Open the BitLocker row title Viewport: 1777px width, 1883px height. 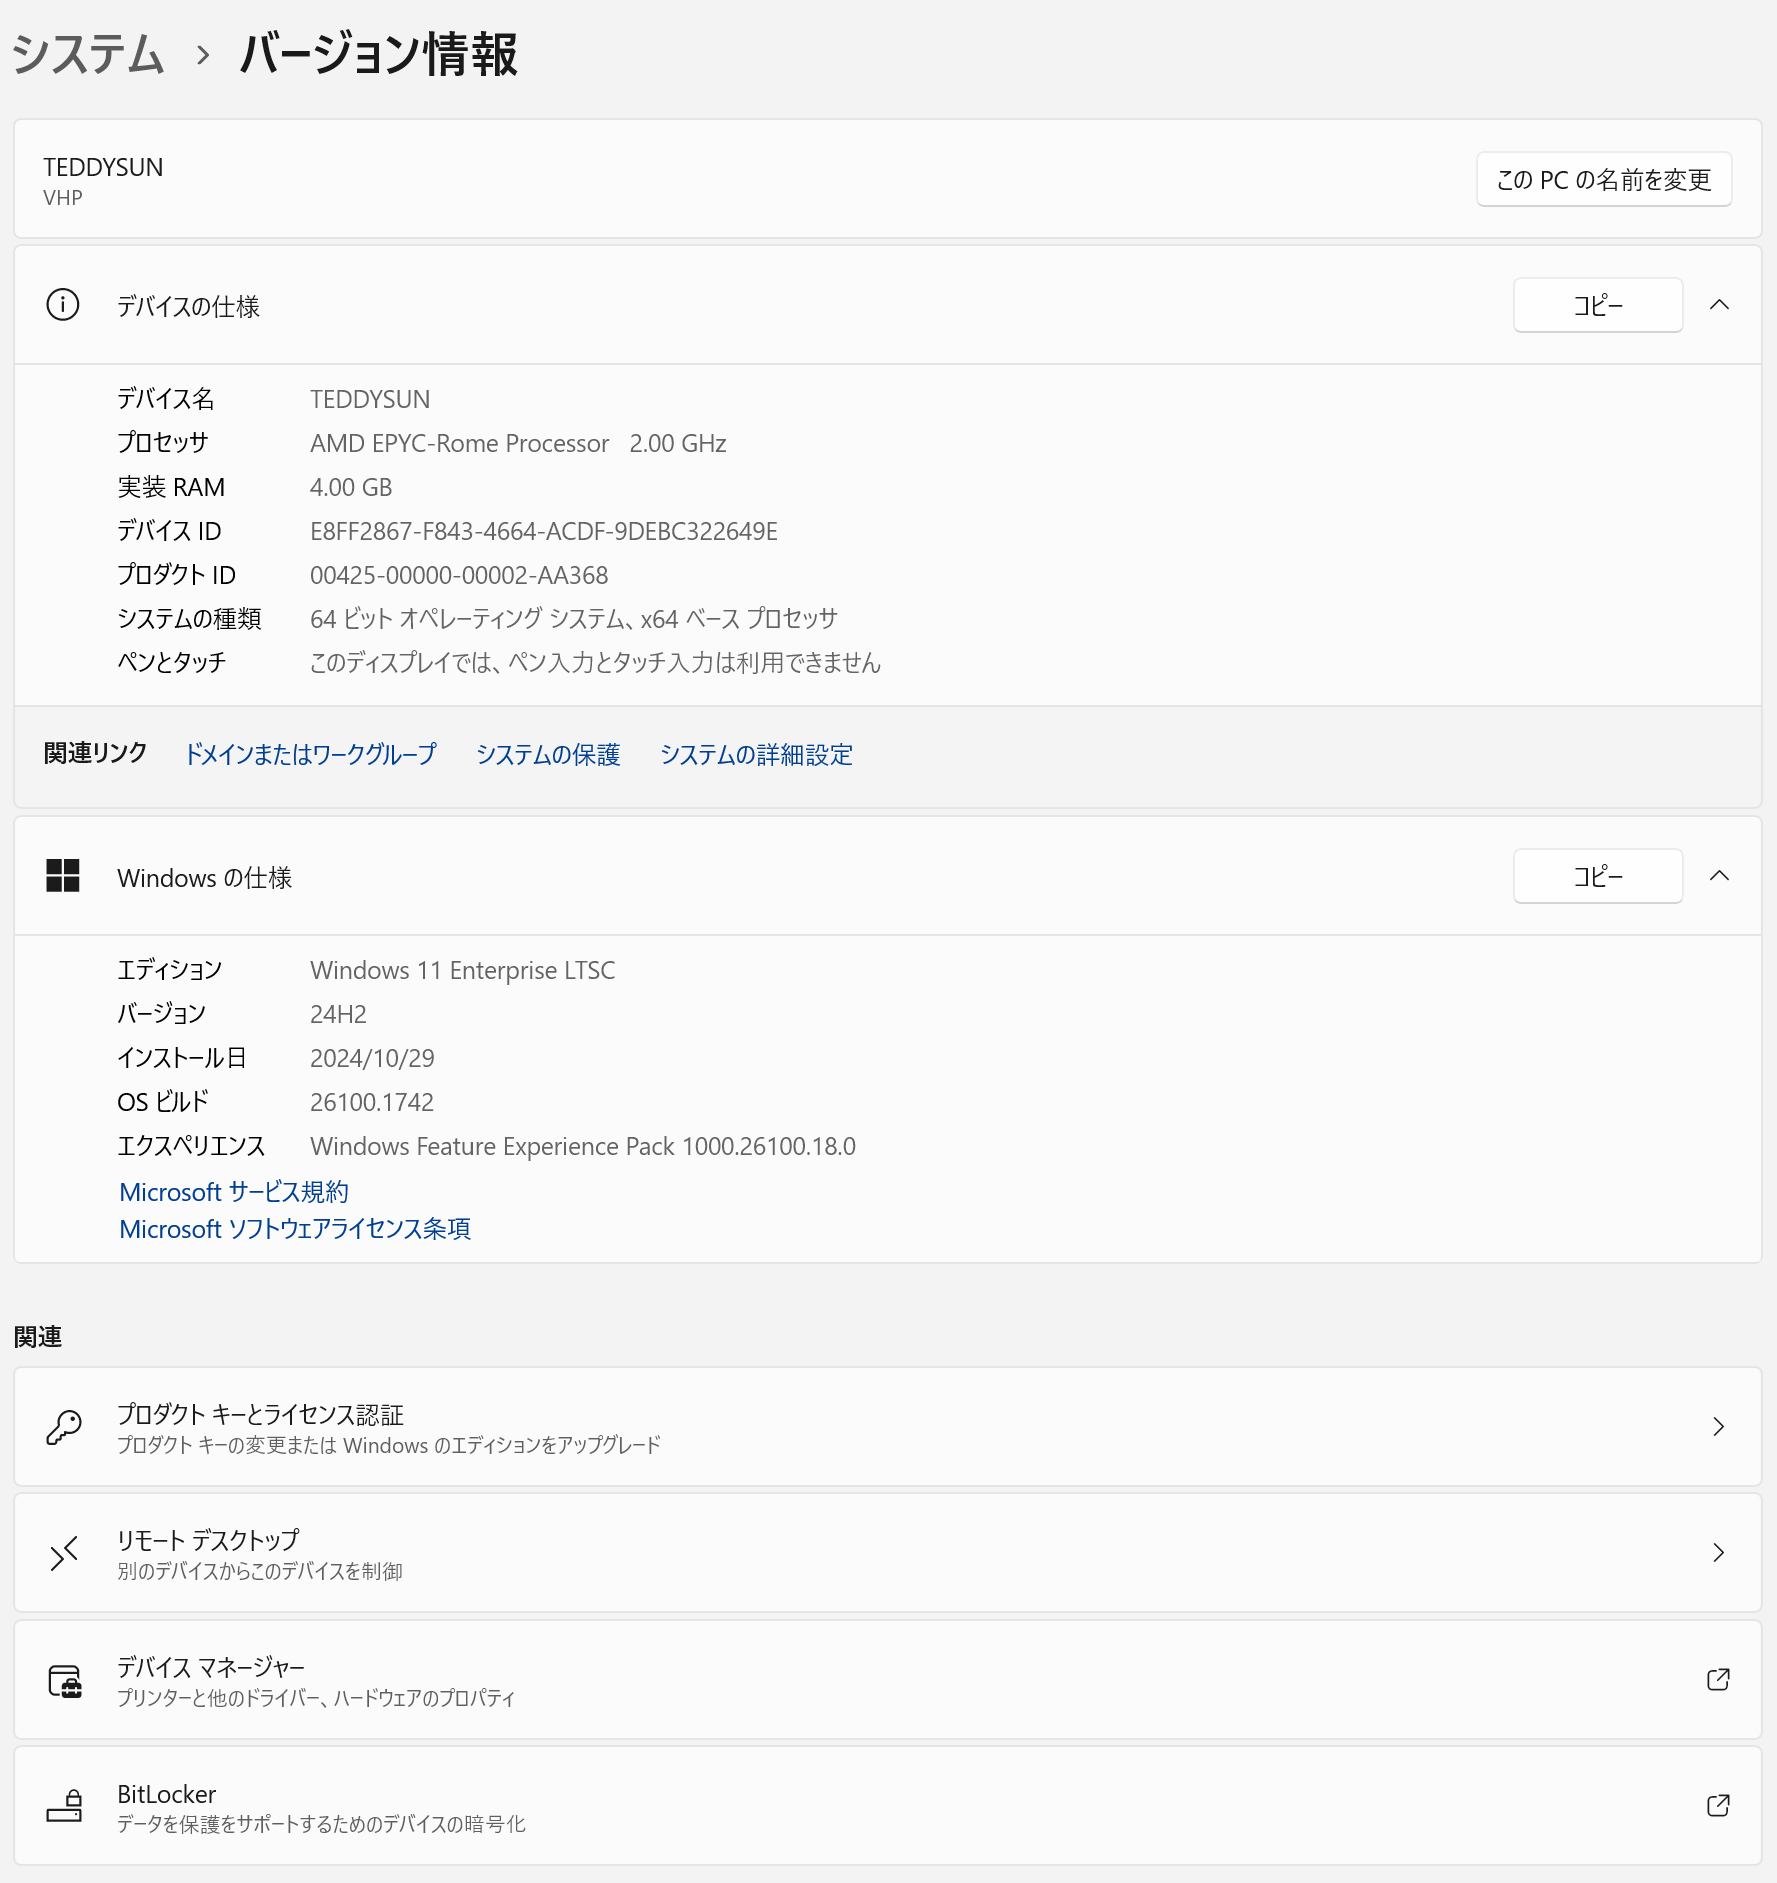(167, 1794)
